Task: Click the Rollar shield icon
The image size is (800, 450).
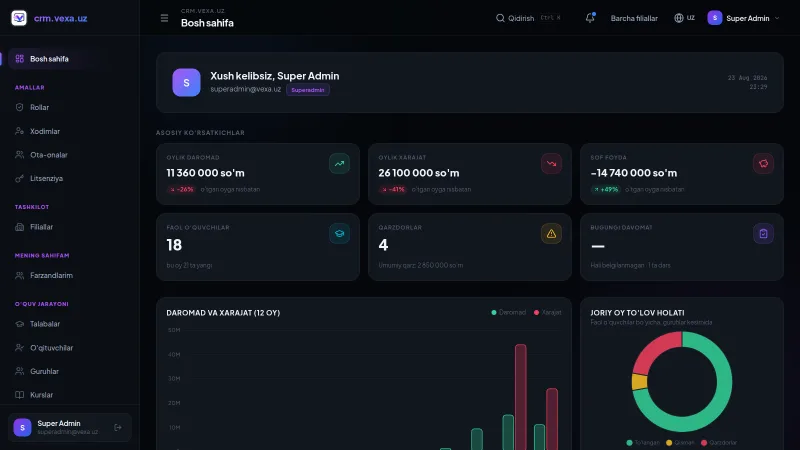Action: [19, 107]
